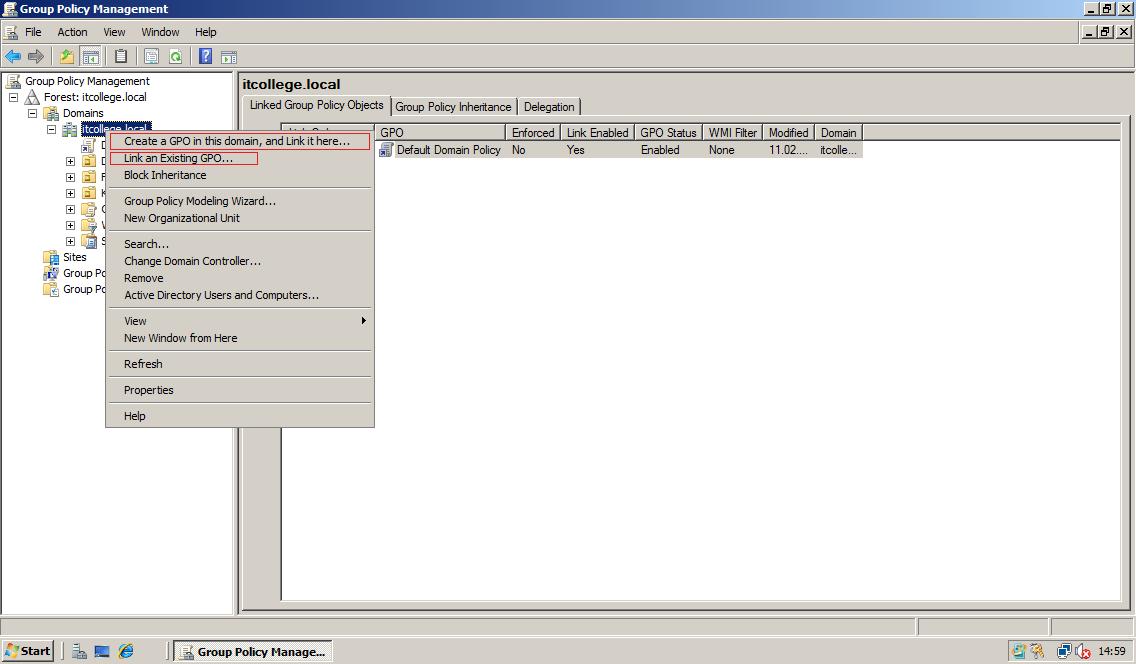
Task: Click the Default Domain Policy GPO icon
Action: tap(386, 150)
